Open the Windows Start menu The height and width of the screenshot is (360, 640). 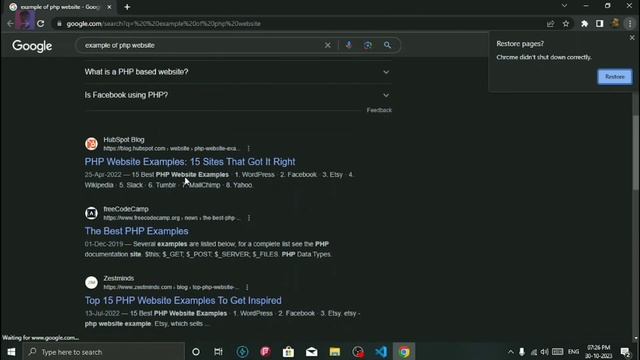[x=11, y=352]
